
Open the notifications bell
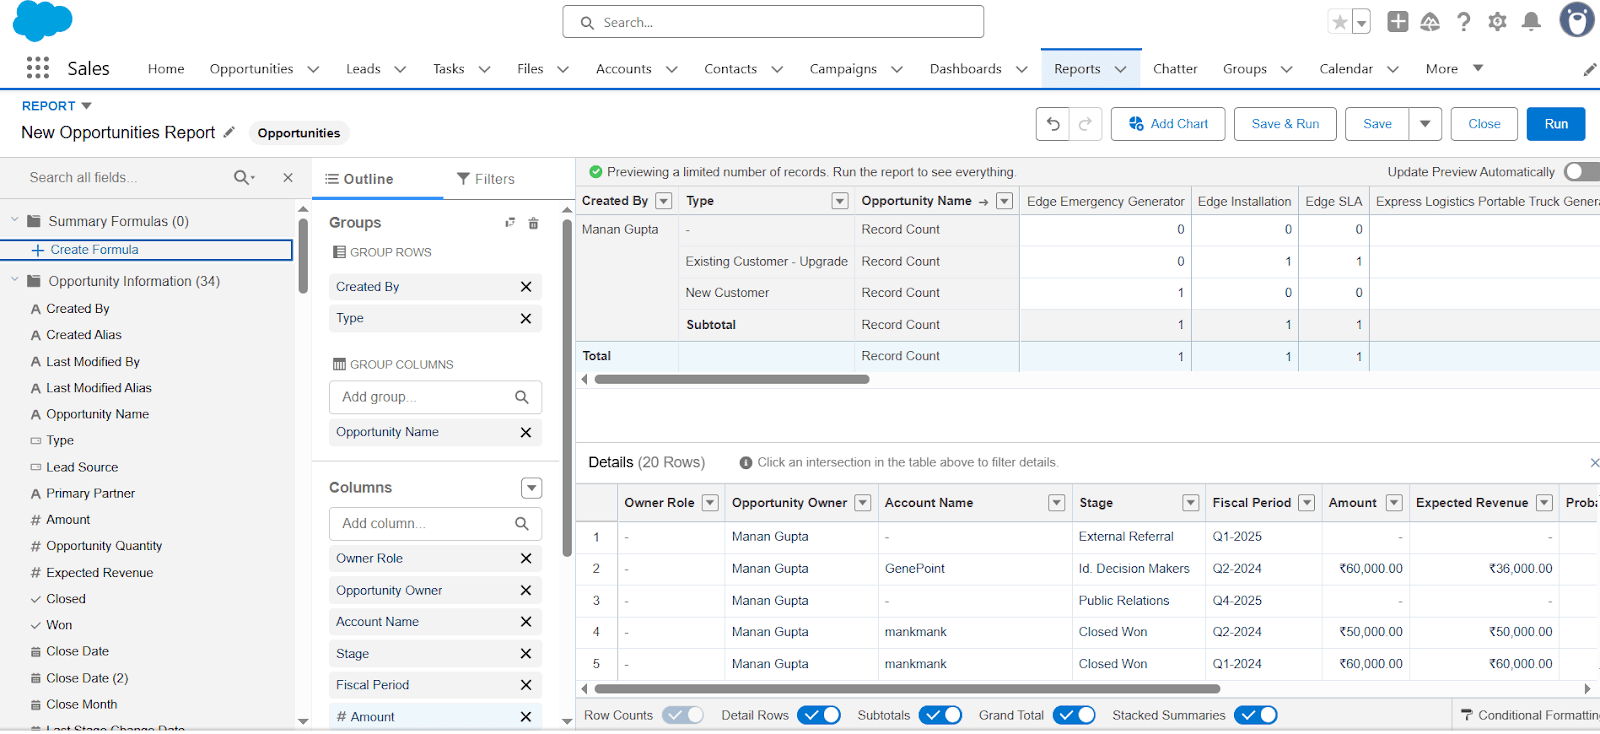(1531, 22)
